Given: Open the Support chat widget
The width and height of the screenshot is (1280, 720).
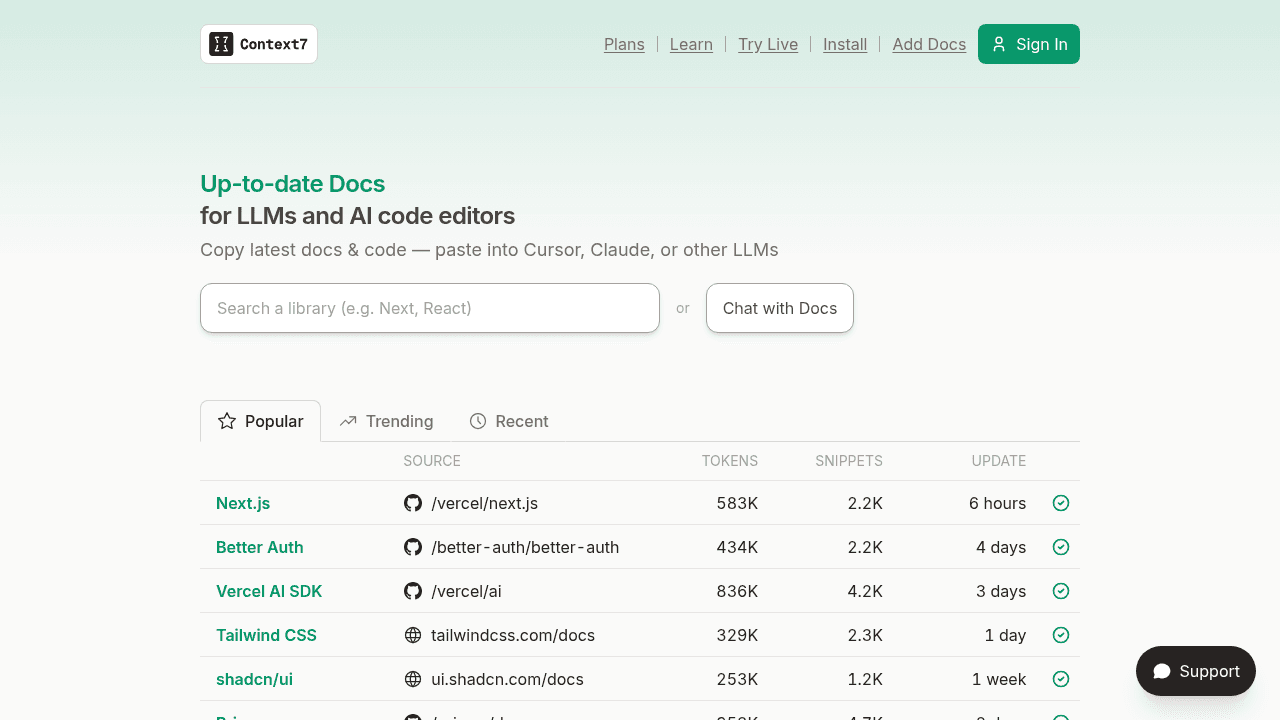Looking at the screenshot, I should (1195, 671).
